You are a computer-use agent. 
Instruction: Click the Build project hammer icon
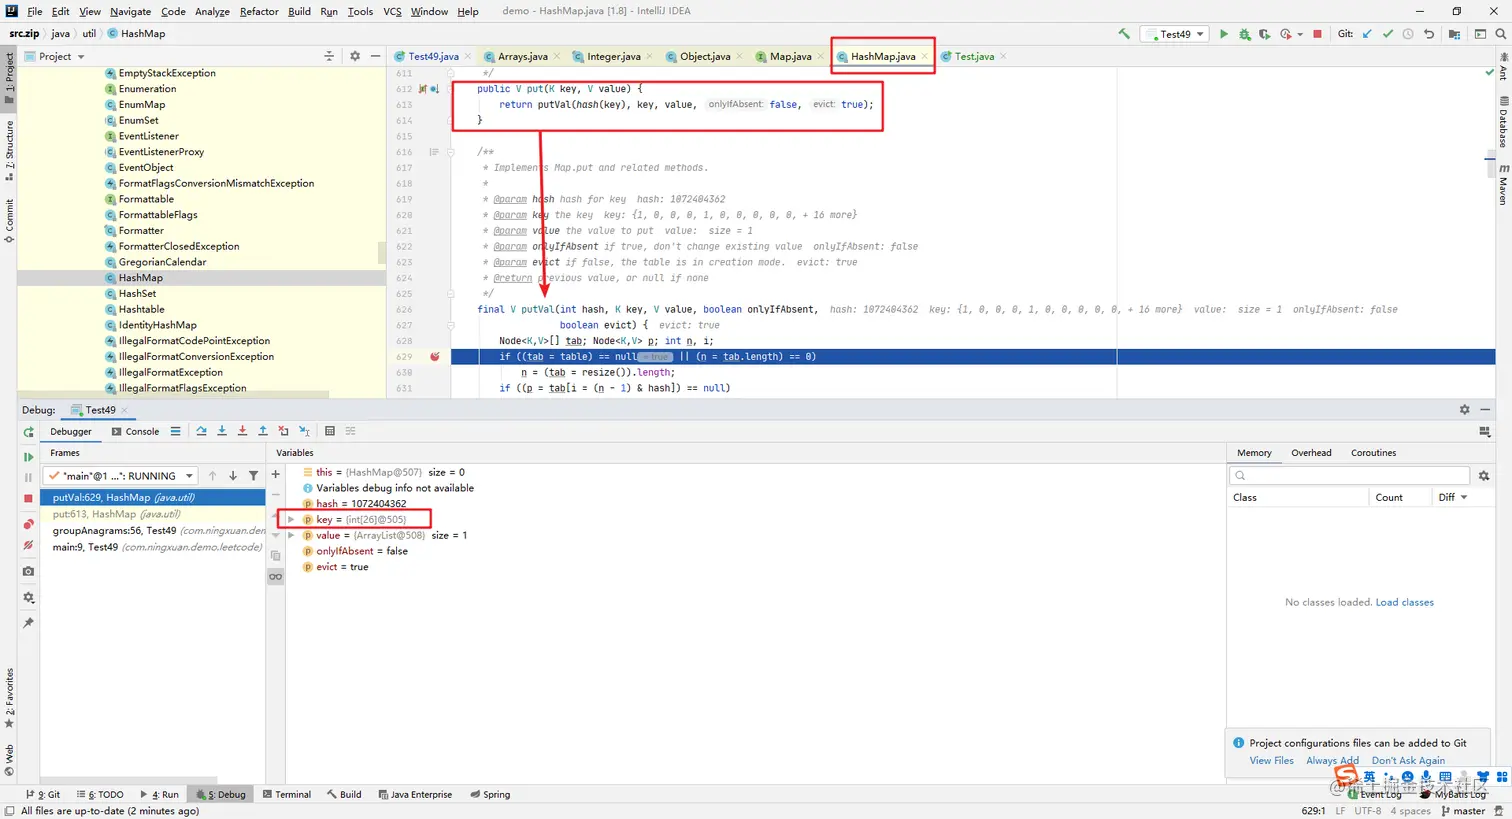click(1124, 34)
